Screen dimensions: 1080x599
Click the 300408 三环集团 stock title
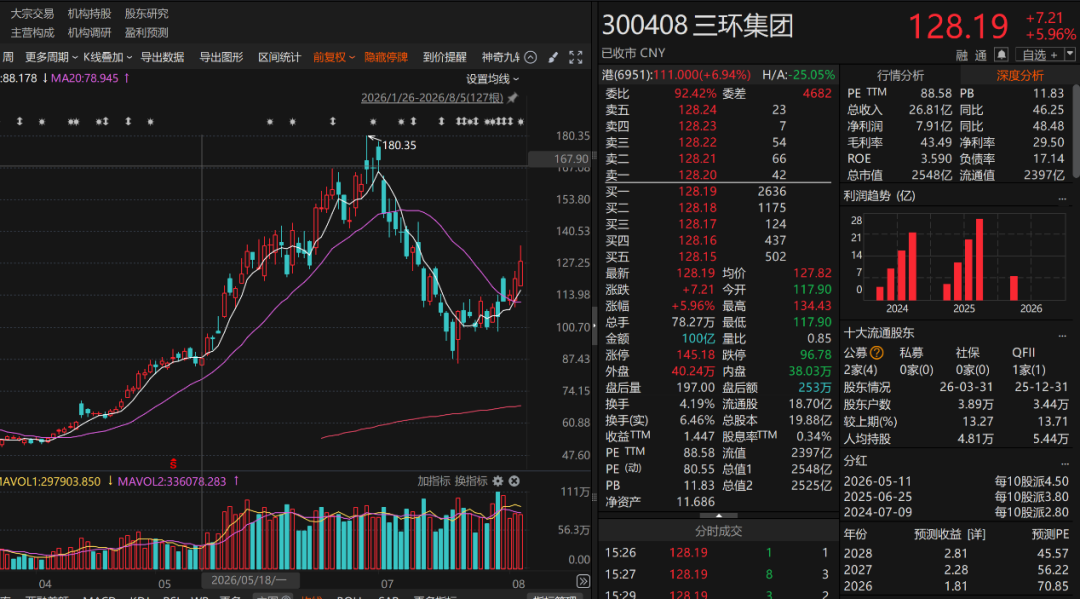698,26
